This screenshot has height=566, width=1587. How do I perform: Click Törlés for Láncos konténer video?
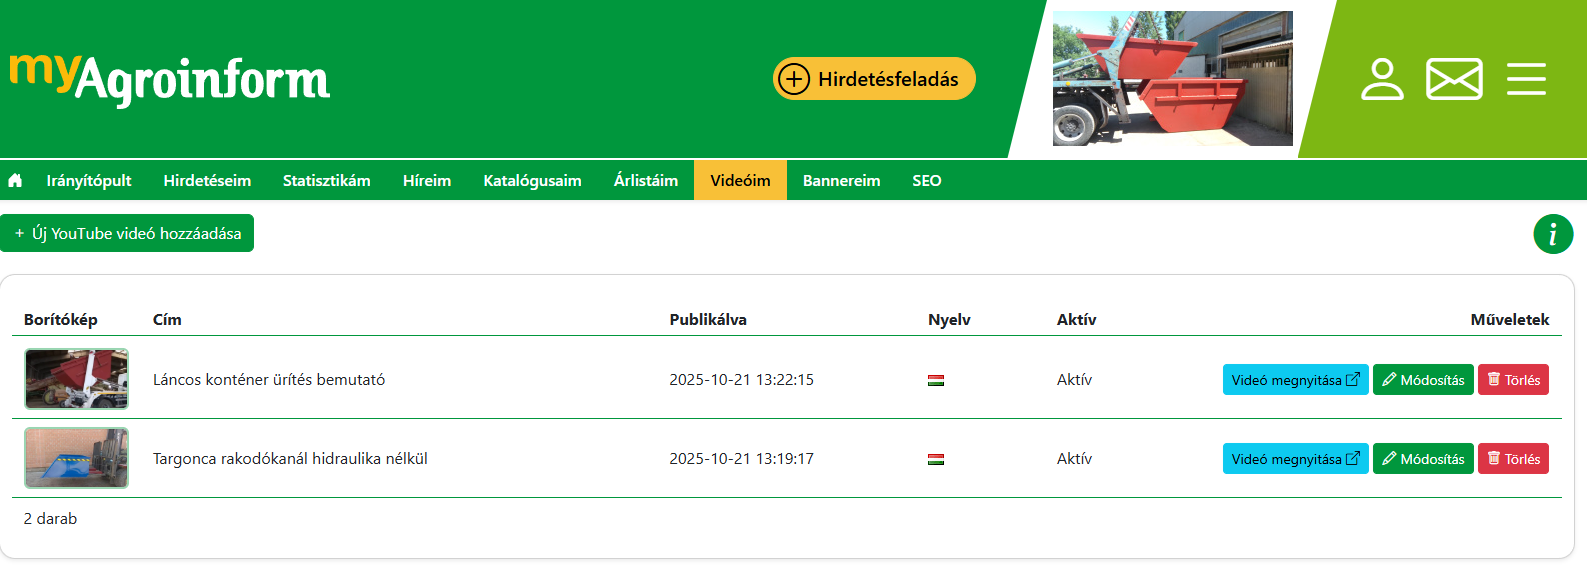1513,380
